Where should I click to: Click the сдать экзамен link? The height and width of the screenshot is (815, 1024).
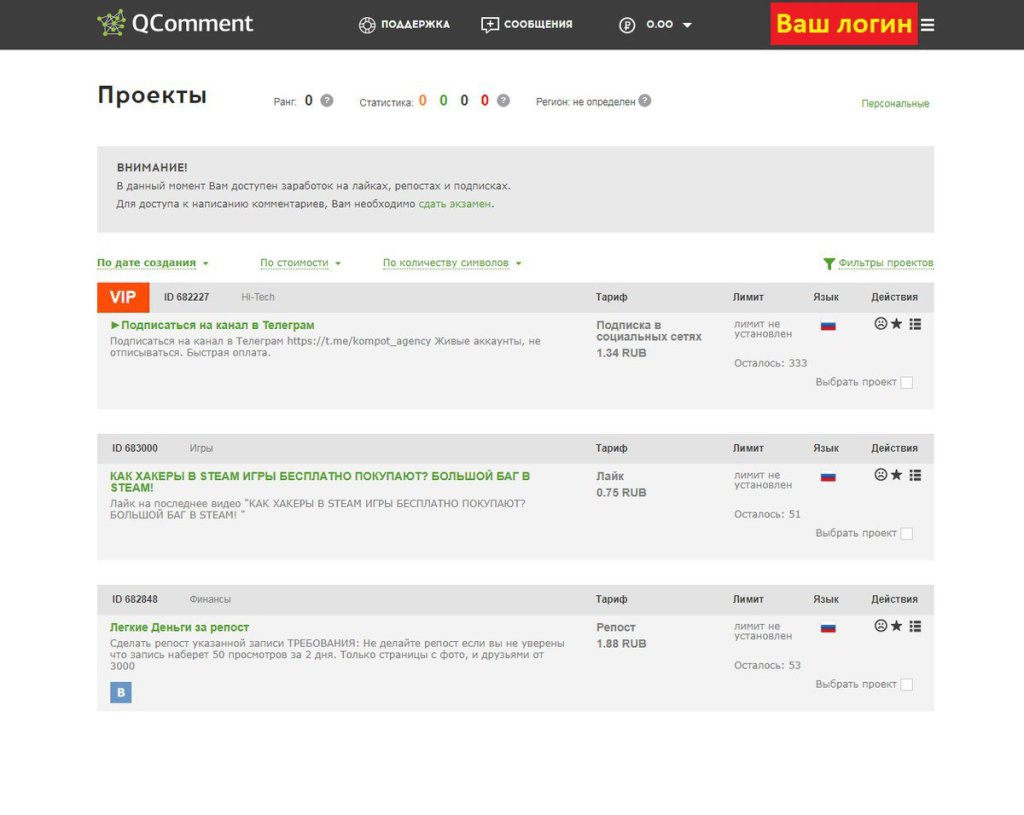tap(454, 204)
